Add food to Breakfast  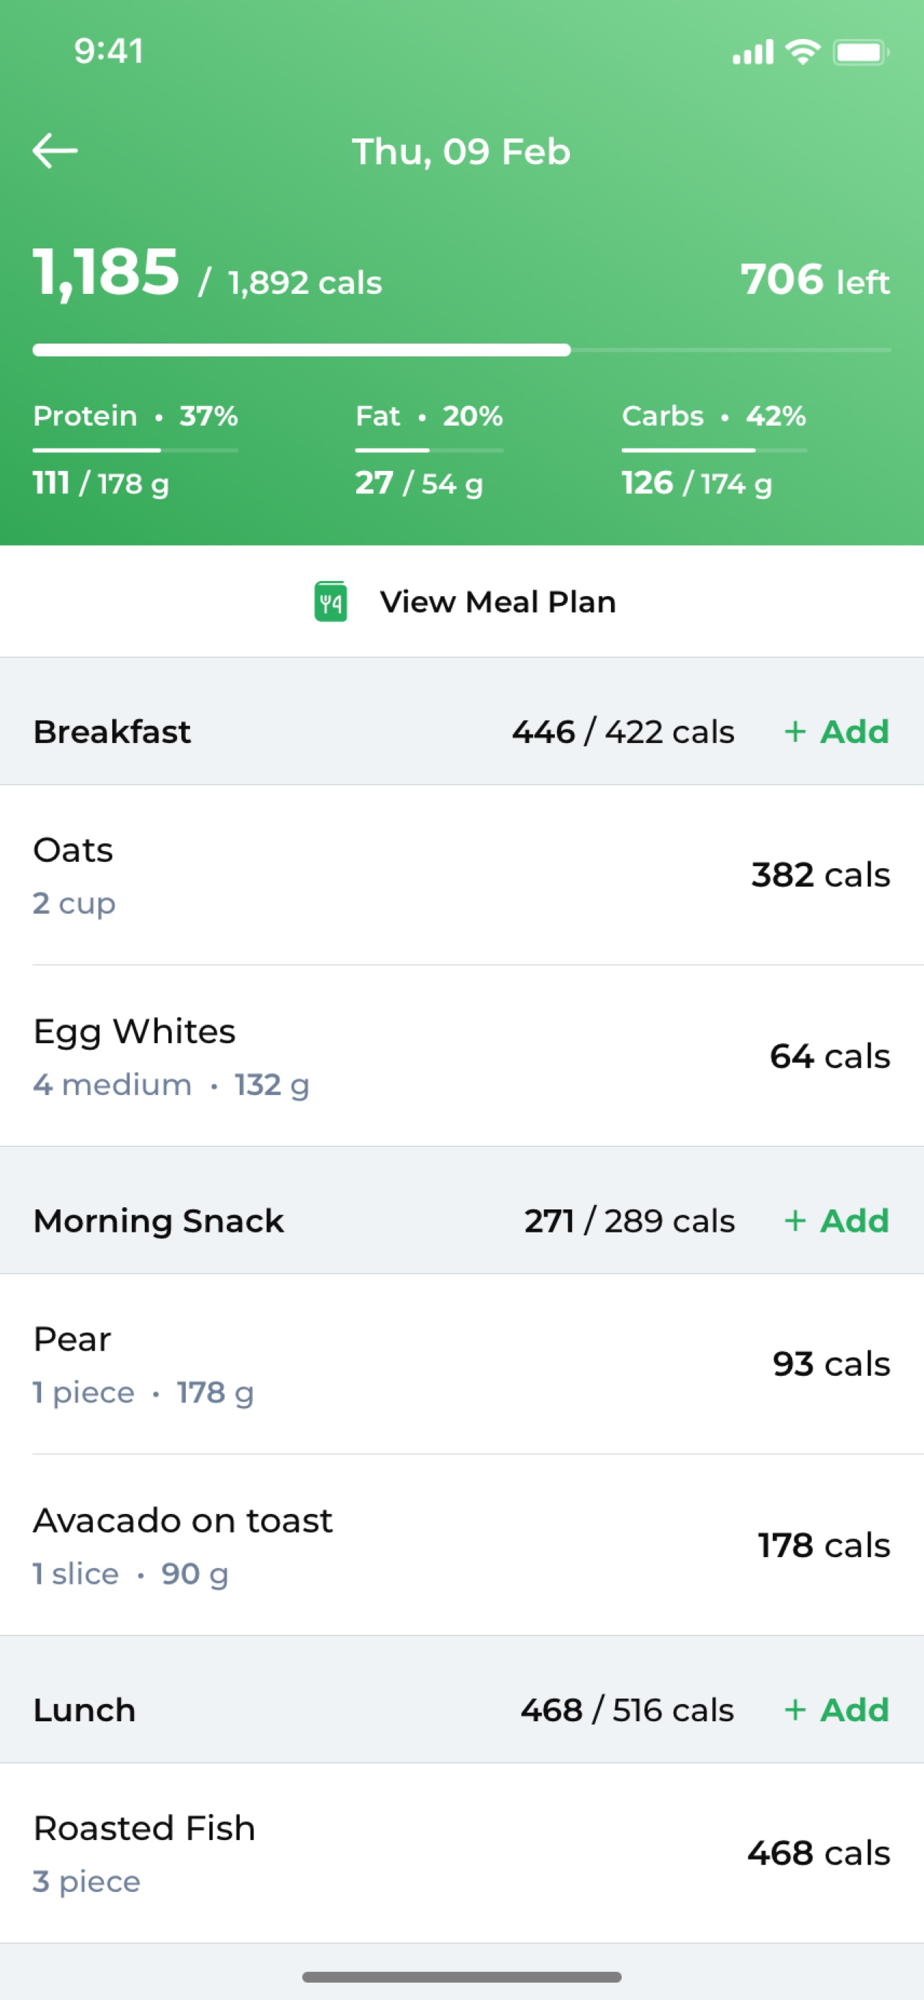[837, 732]
